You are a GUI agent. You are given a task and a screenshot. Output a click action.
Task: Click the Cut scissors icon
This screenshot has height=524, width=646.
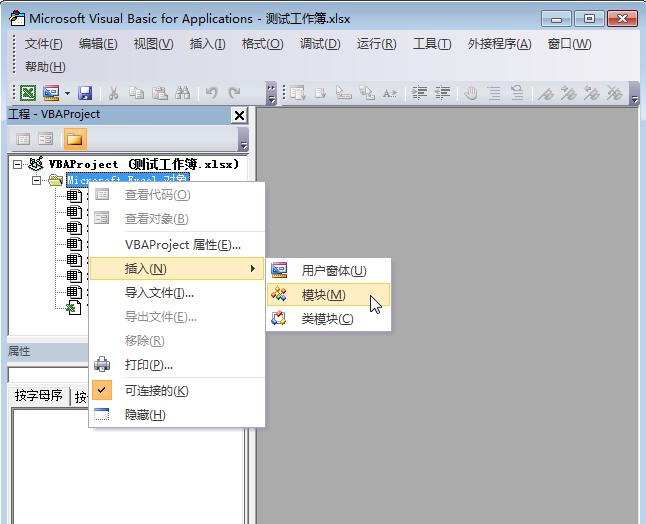tap(113, 93)
